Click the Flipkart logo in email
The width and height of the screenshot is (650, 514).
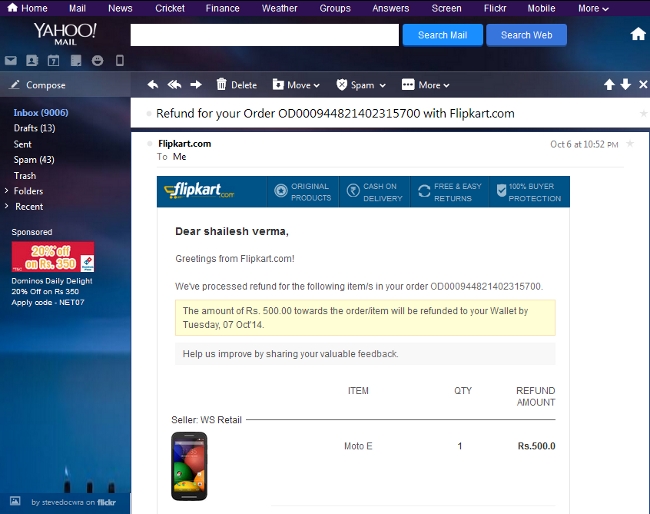pos(199,191)
